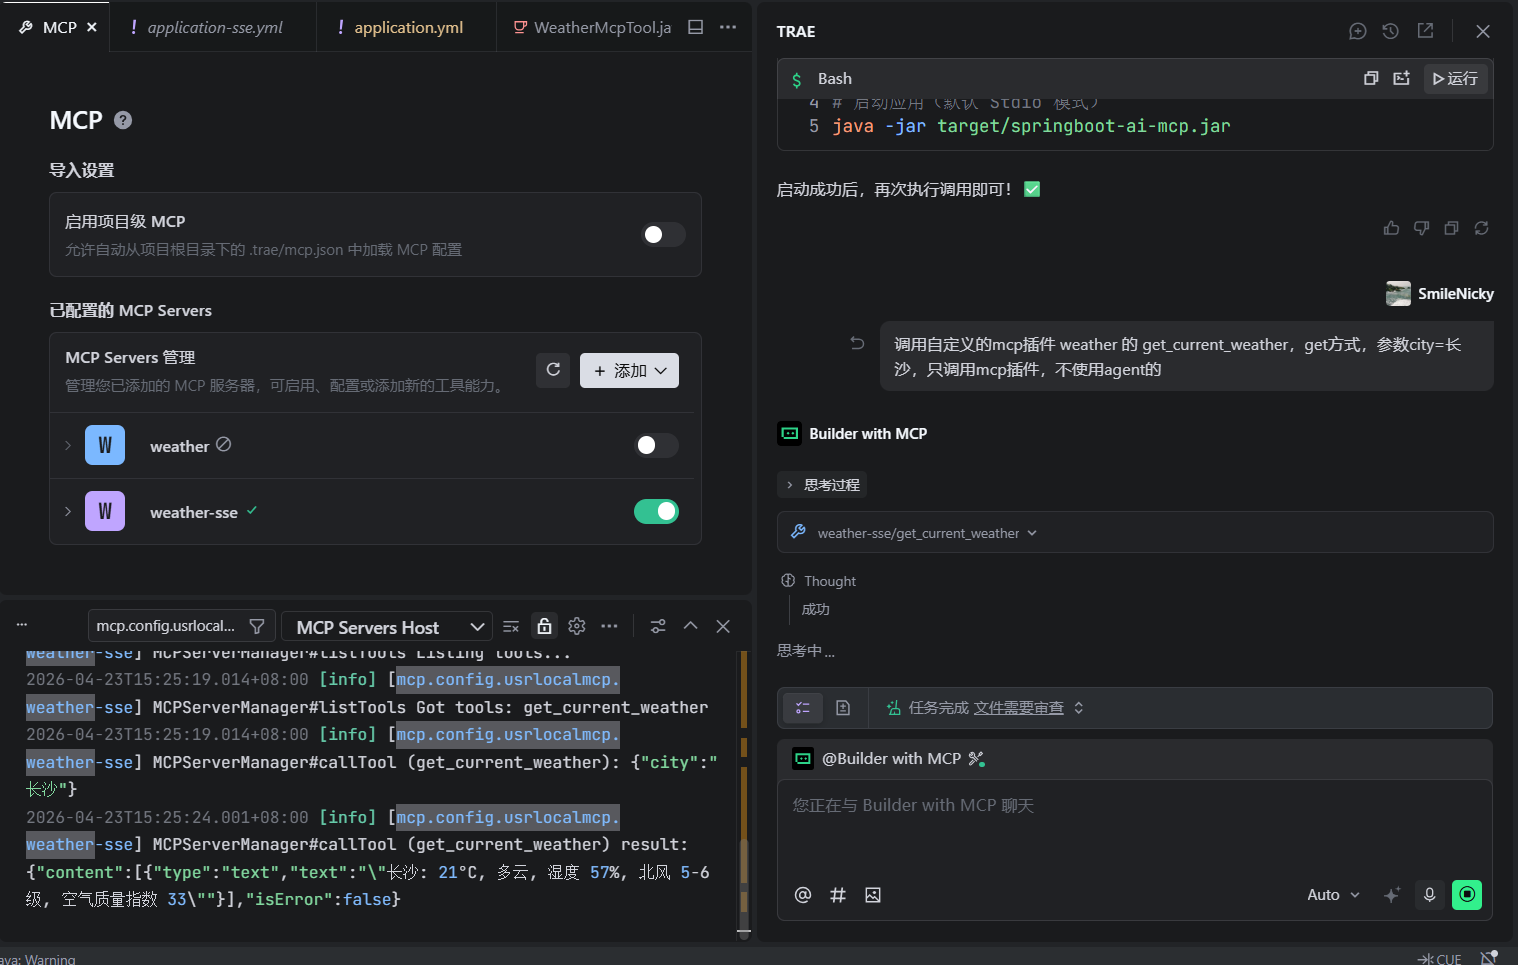Start a new chat in TRAE
Image resolution: width=1518 pixels, height=965 pixels.
point(1357,31)
